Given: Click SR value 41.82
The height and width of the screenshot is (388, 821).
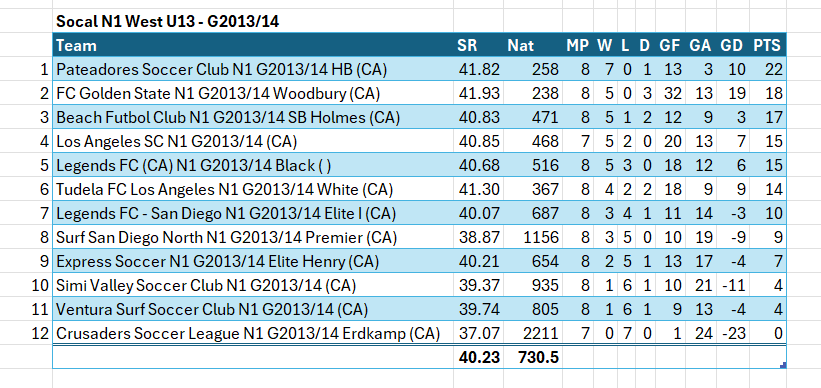Looking at the screenshot, I should pos(478,69).
